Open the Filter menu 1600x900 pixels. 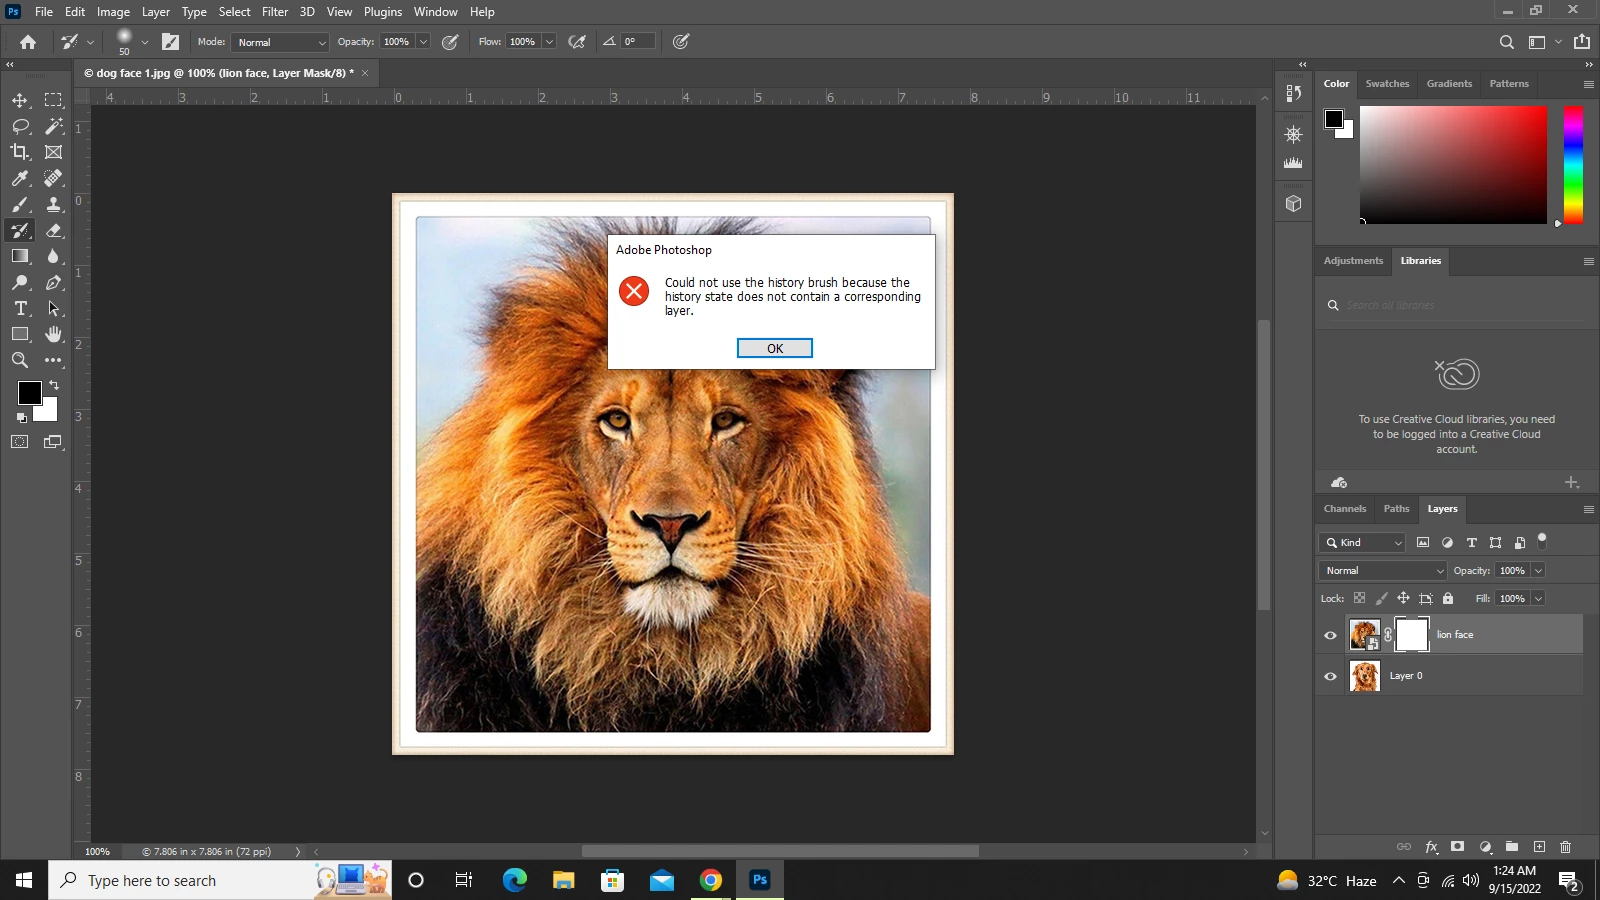click(275, 12)
